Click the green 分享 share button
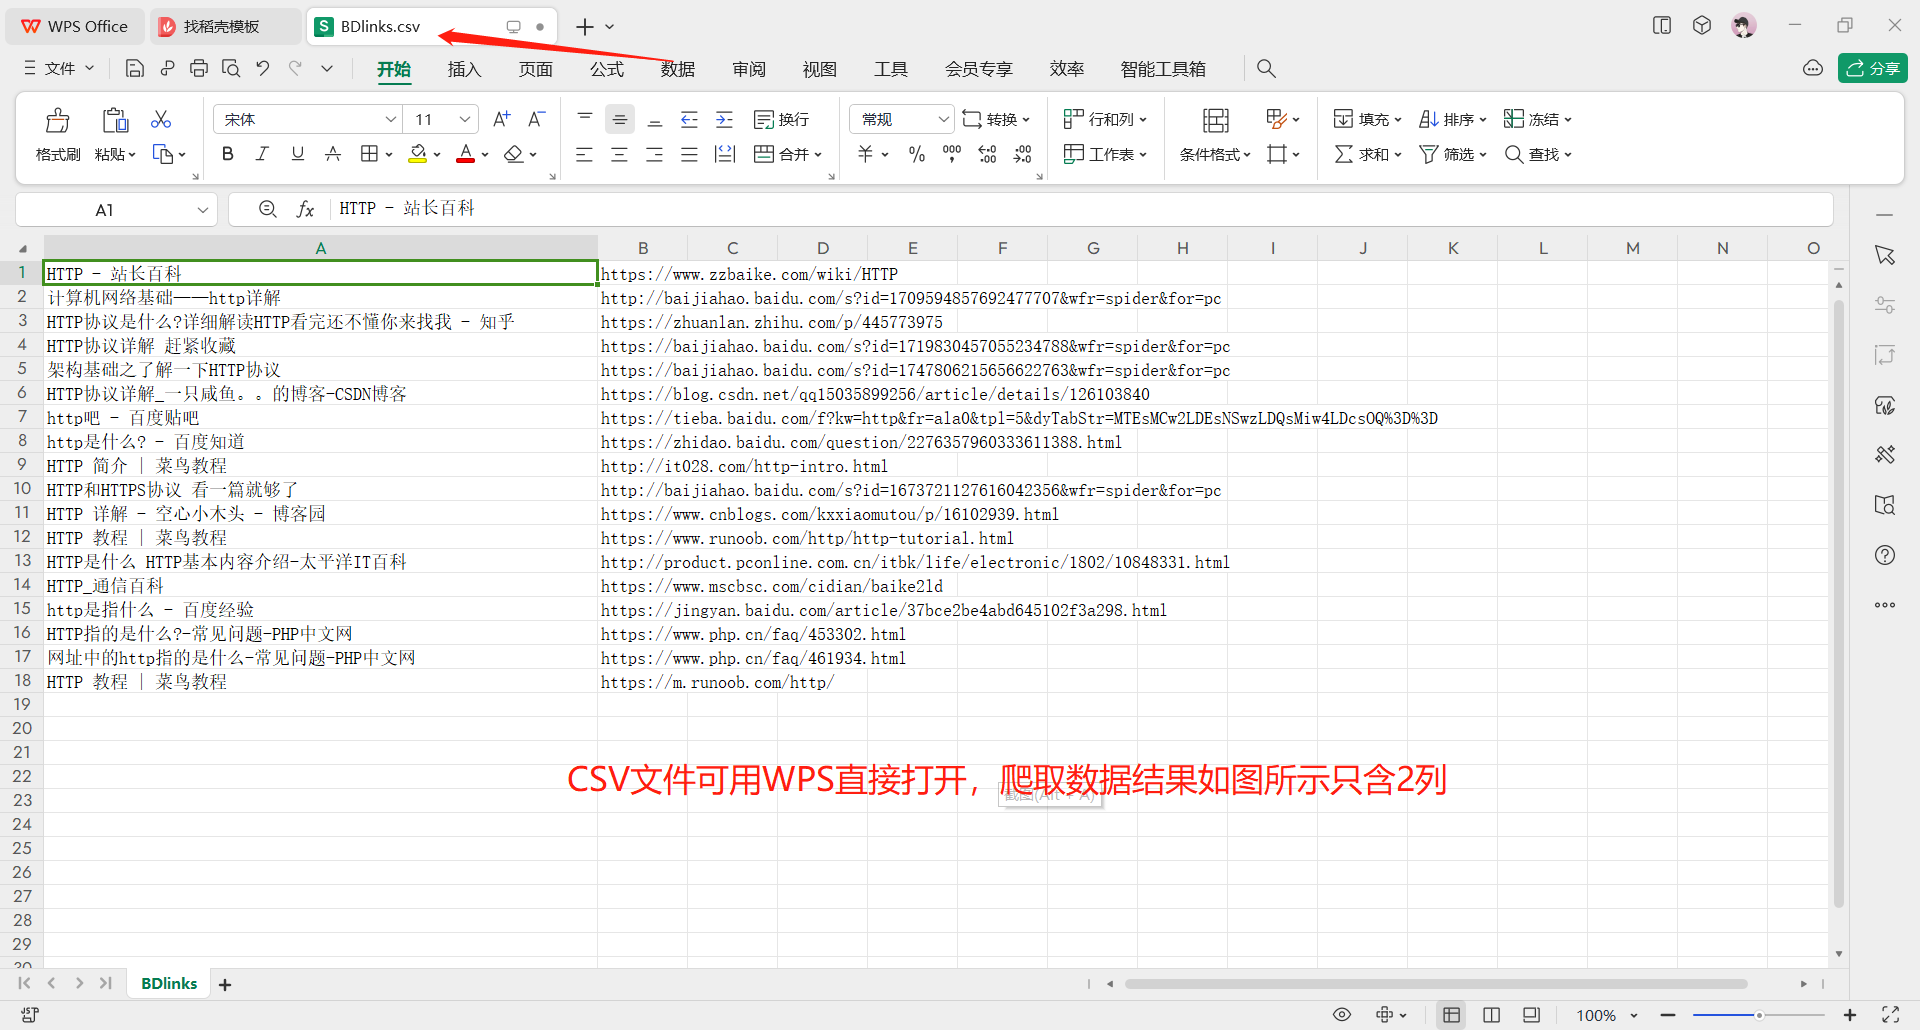This screenshot has width=1920, height=1030. pyautogui.click(x=1873, y=68)
